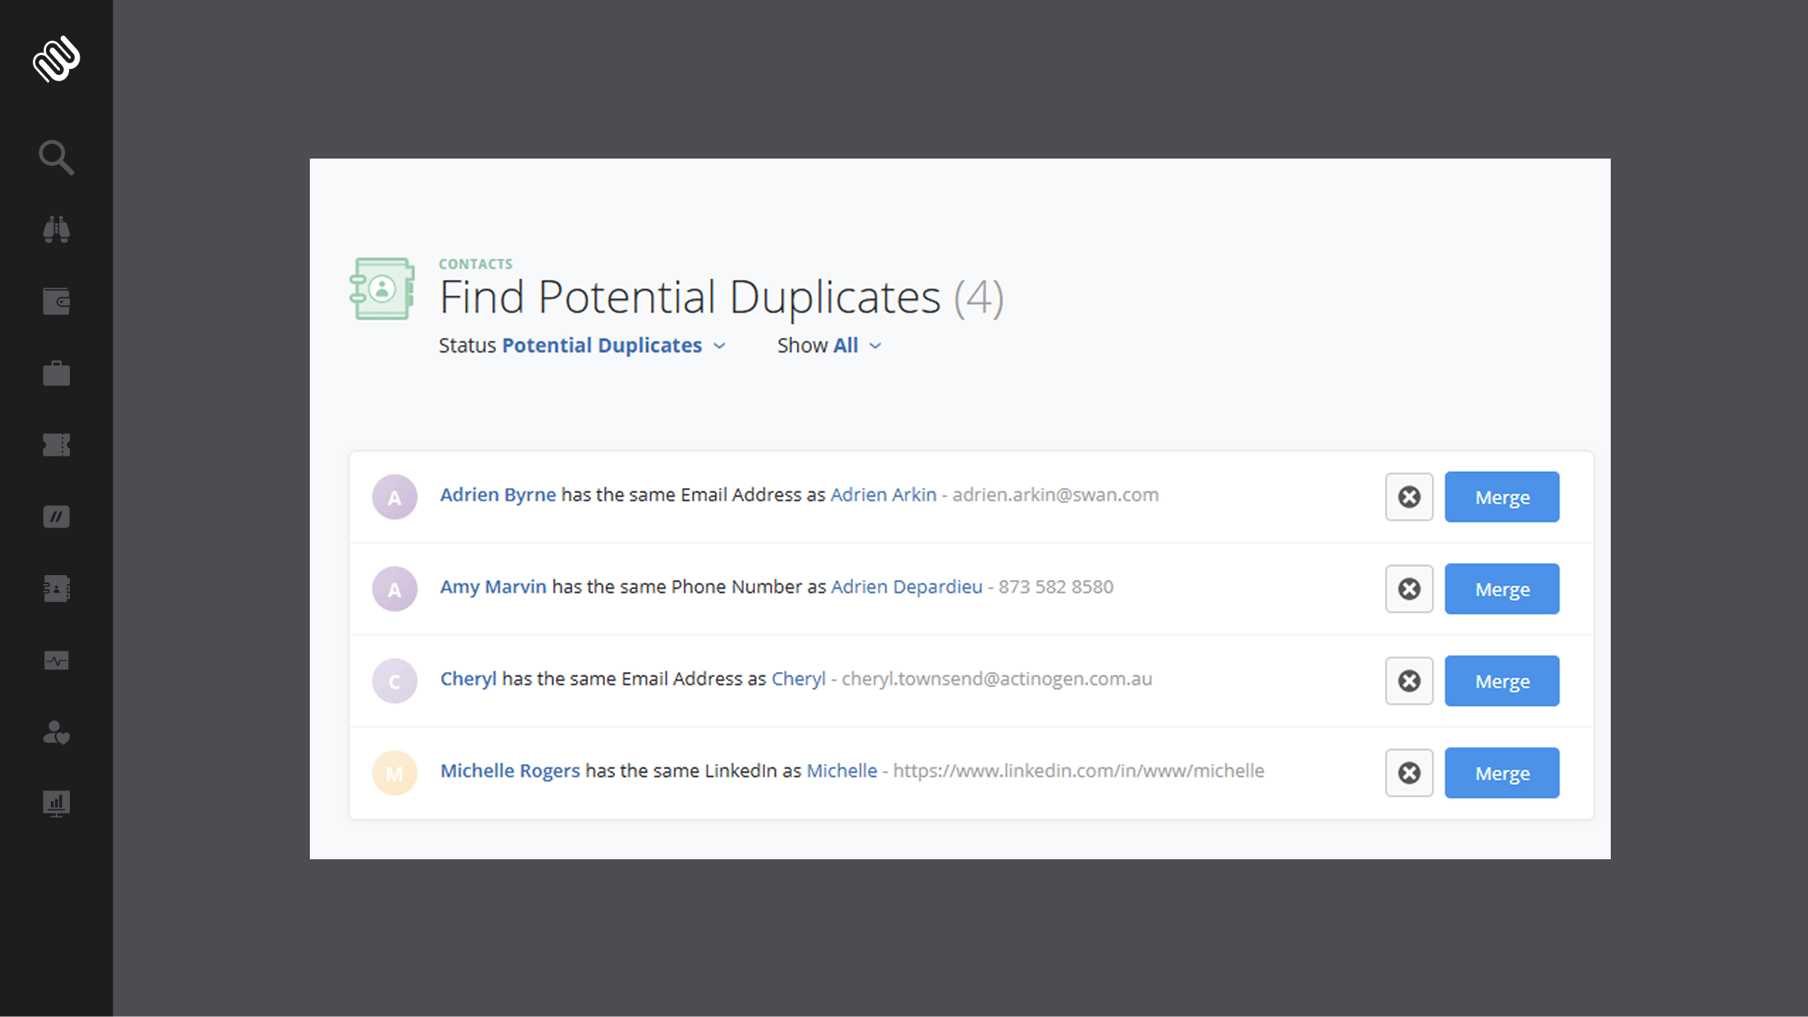Image resolution: width=1808 pixels, height=1017 pixels.
Task: Open the search magnifier in the sidebar
Action: [x=56, y=157]
